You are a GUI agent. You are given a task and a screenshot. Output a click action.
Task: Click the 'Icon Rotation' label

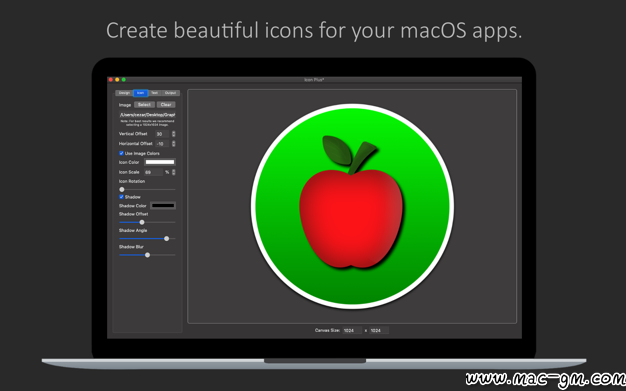pos(132,181)
